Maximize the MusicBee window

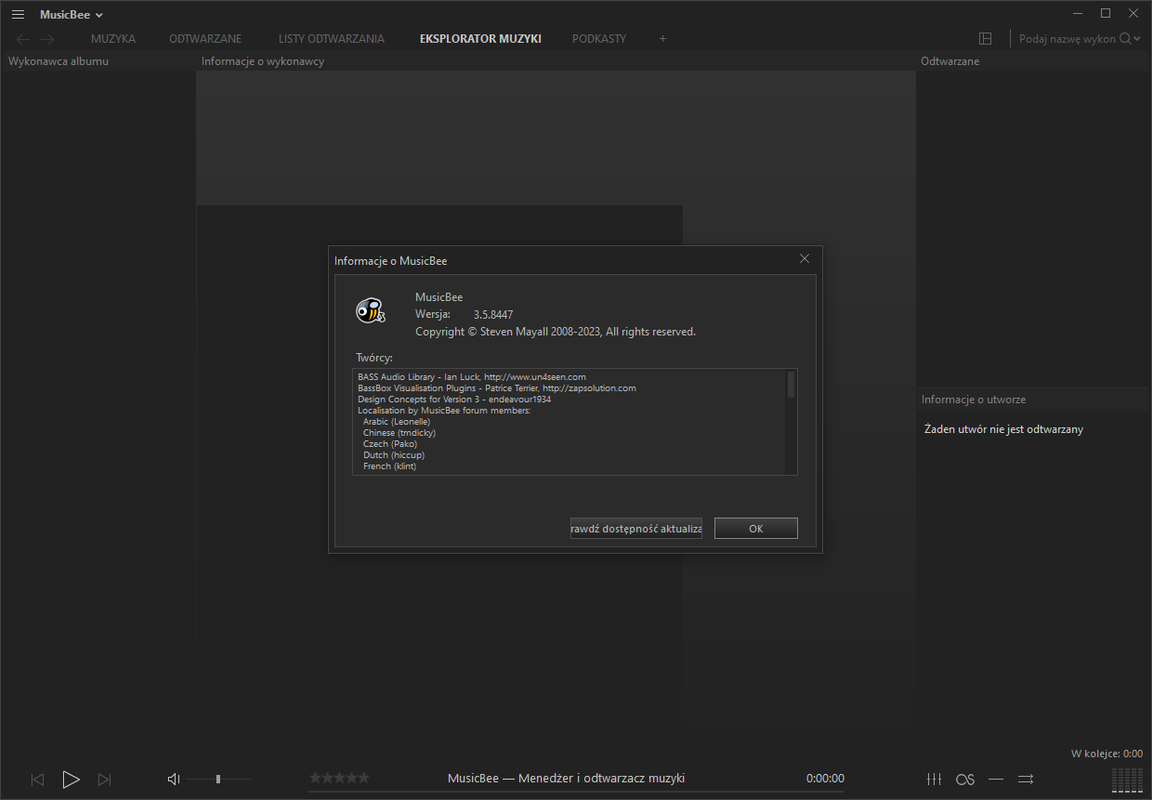[x=1105, y=14]
